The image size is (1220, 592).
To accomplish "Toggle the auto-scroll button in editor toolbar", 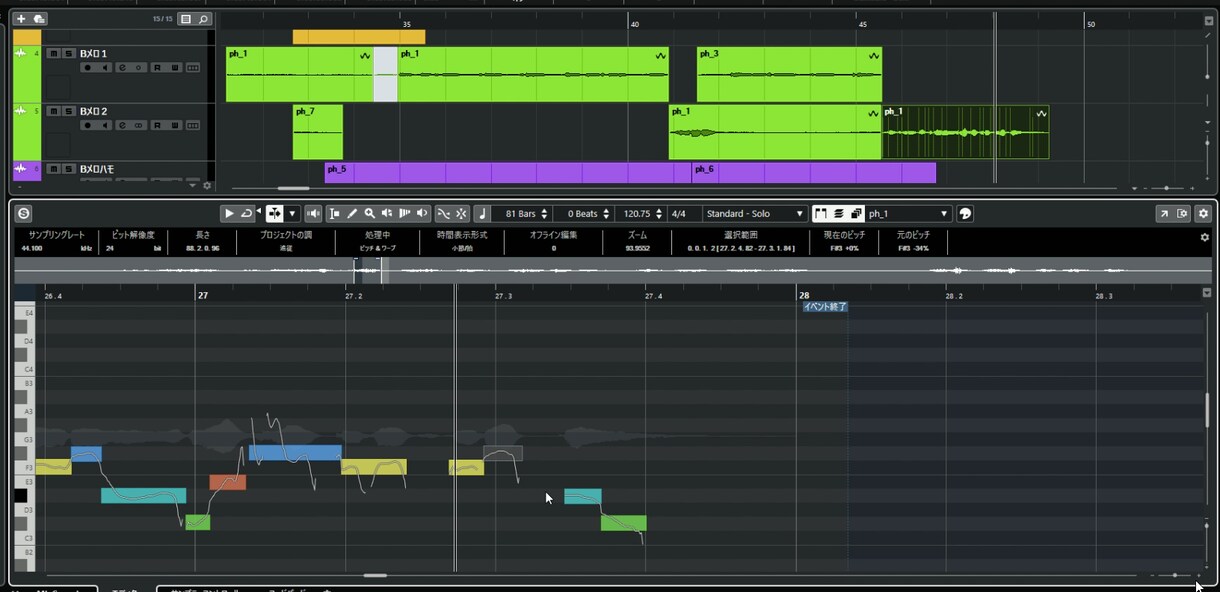I will point(274,213).
